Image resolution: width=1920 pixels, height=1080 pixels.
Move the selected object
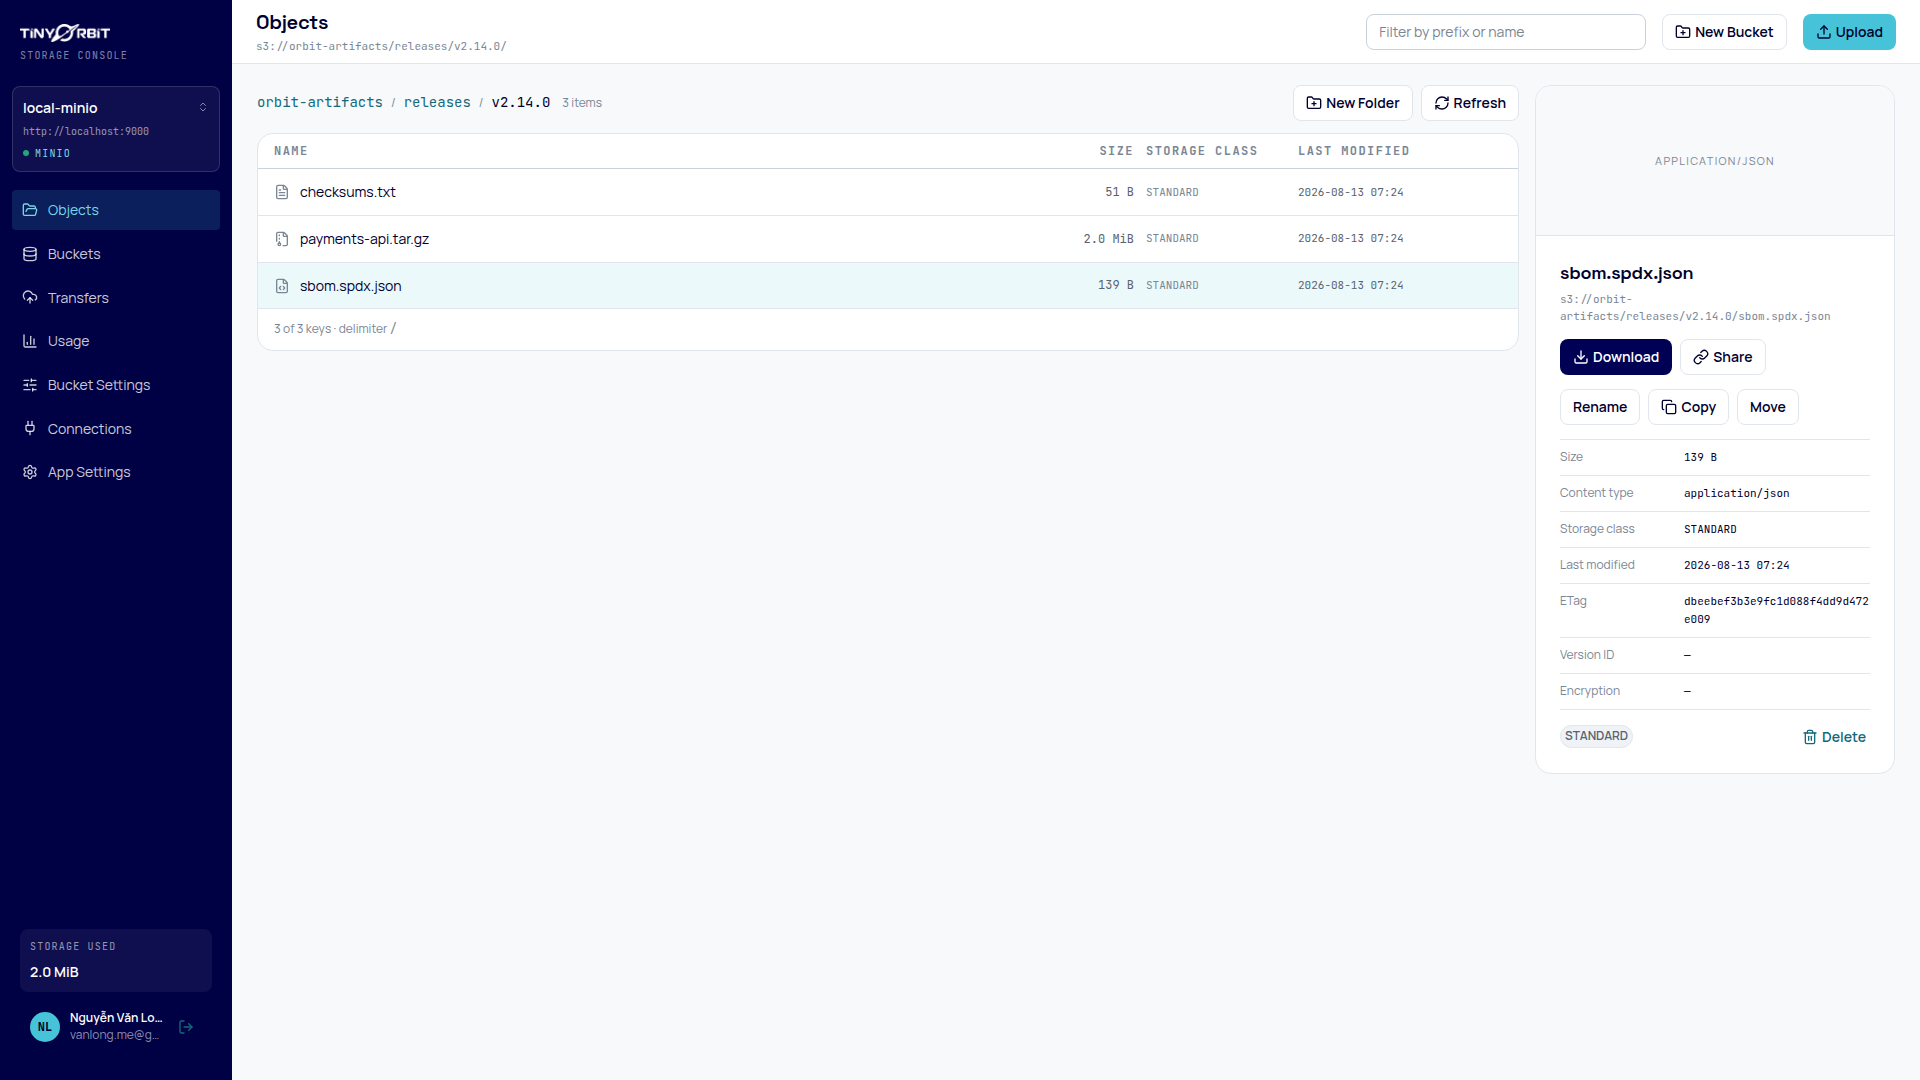(1768, 407)
